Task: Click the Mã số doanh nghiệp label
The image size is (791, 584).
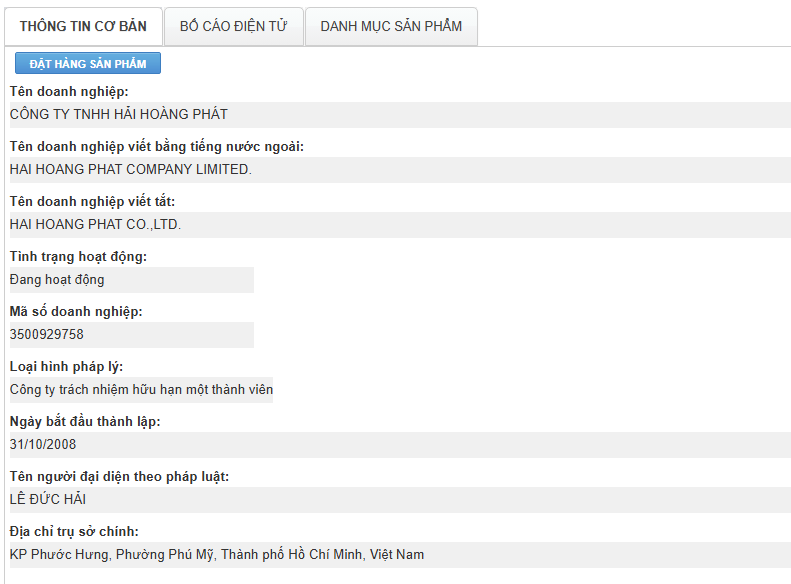Action: point(76,312)
